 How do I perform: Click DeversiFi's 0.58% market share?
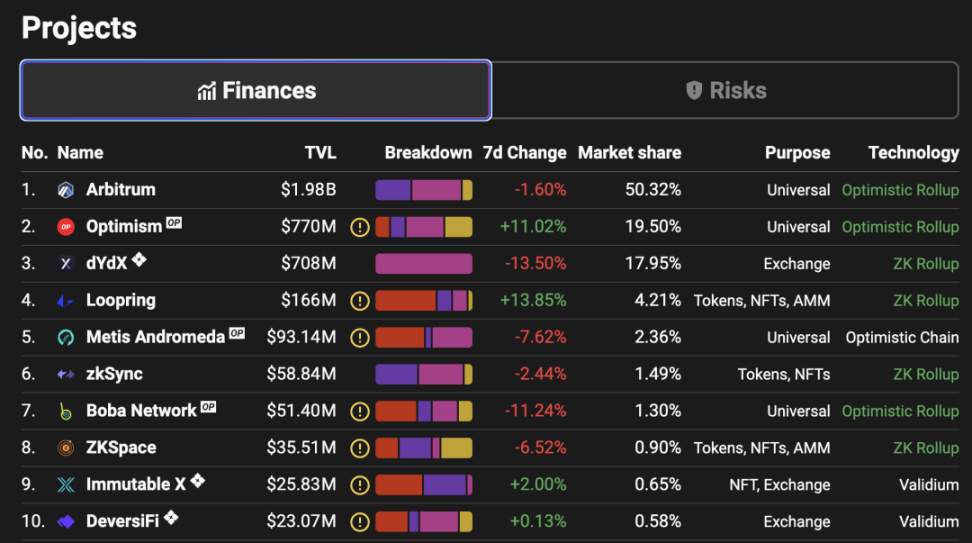click(658, 521)
